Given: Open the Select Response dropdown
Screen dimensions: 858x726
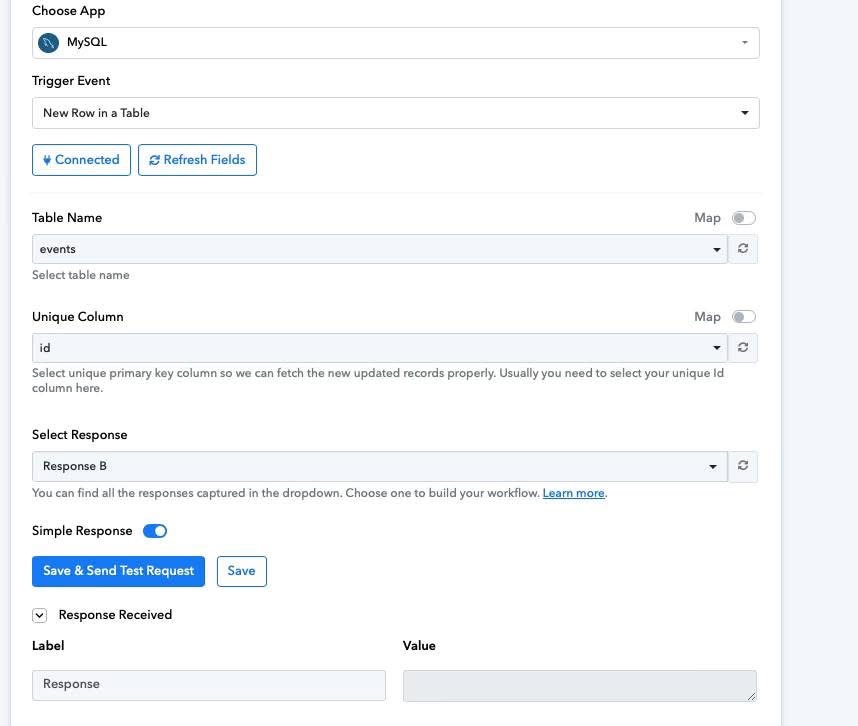Looking at the screenshot, I should [x=380, y=466].
